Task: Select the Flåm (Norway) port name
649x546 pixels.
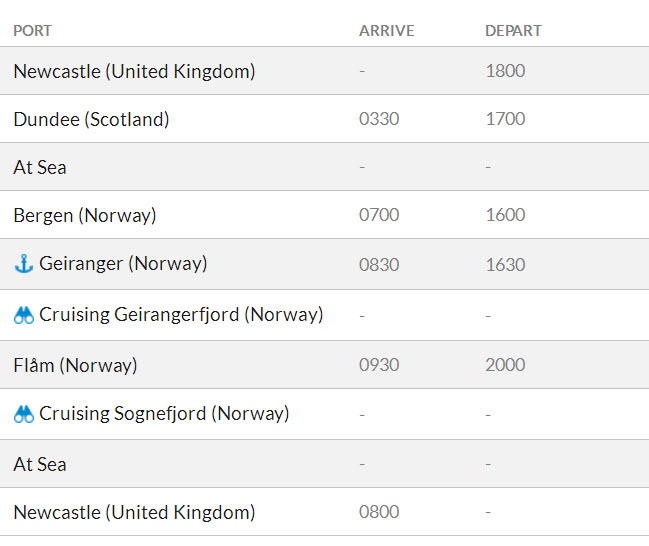Action: tap(75, 365)
